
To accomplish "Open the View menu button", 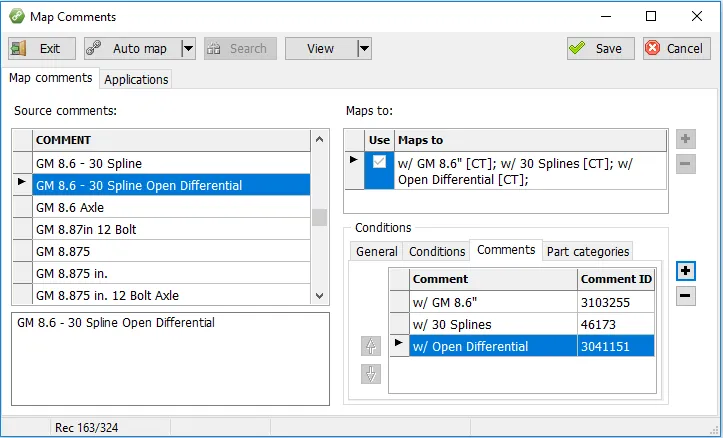I will tap(320, 48).
